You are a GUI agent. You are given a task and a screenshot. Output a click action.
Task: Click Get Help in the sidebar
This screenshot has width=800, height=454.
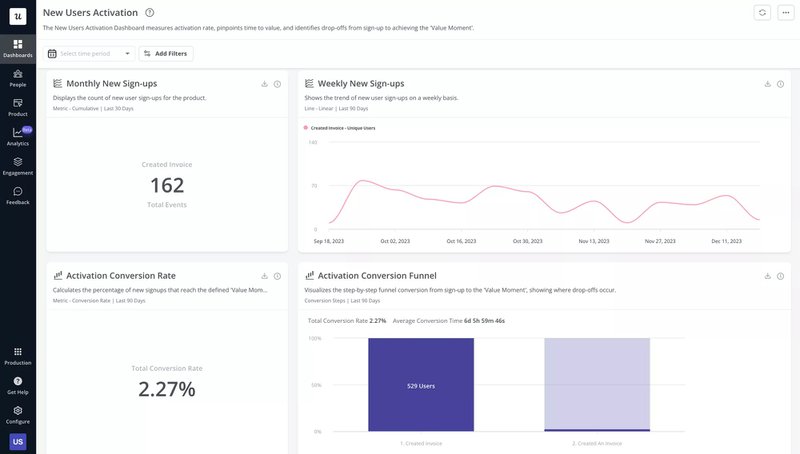pyautogui.click(x=17, y=385)
